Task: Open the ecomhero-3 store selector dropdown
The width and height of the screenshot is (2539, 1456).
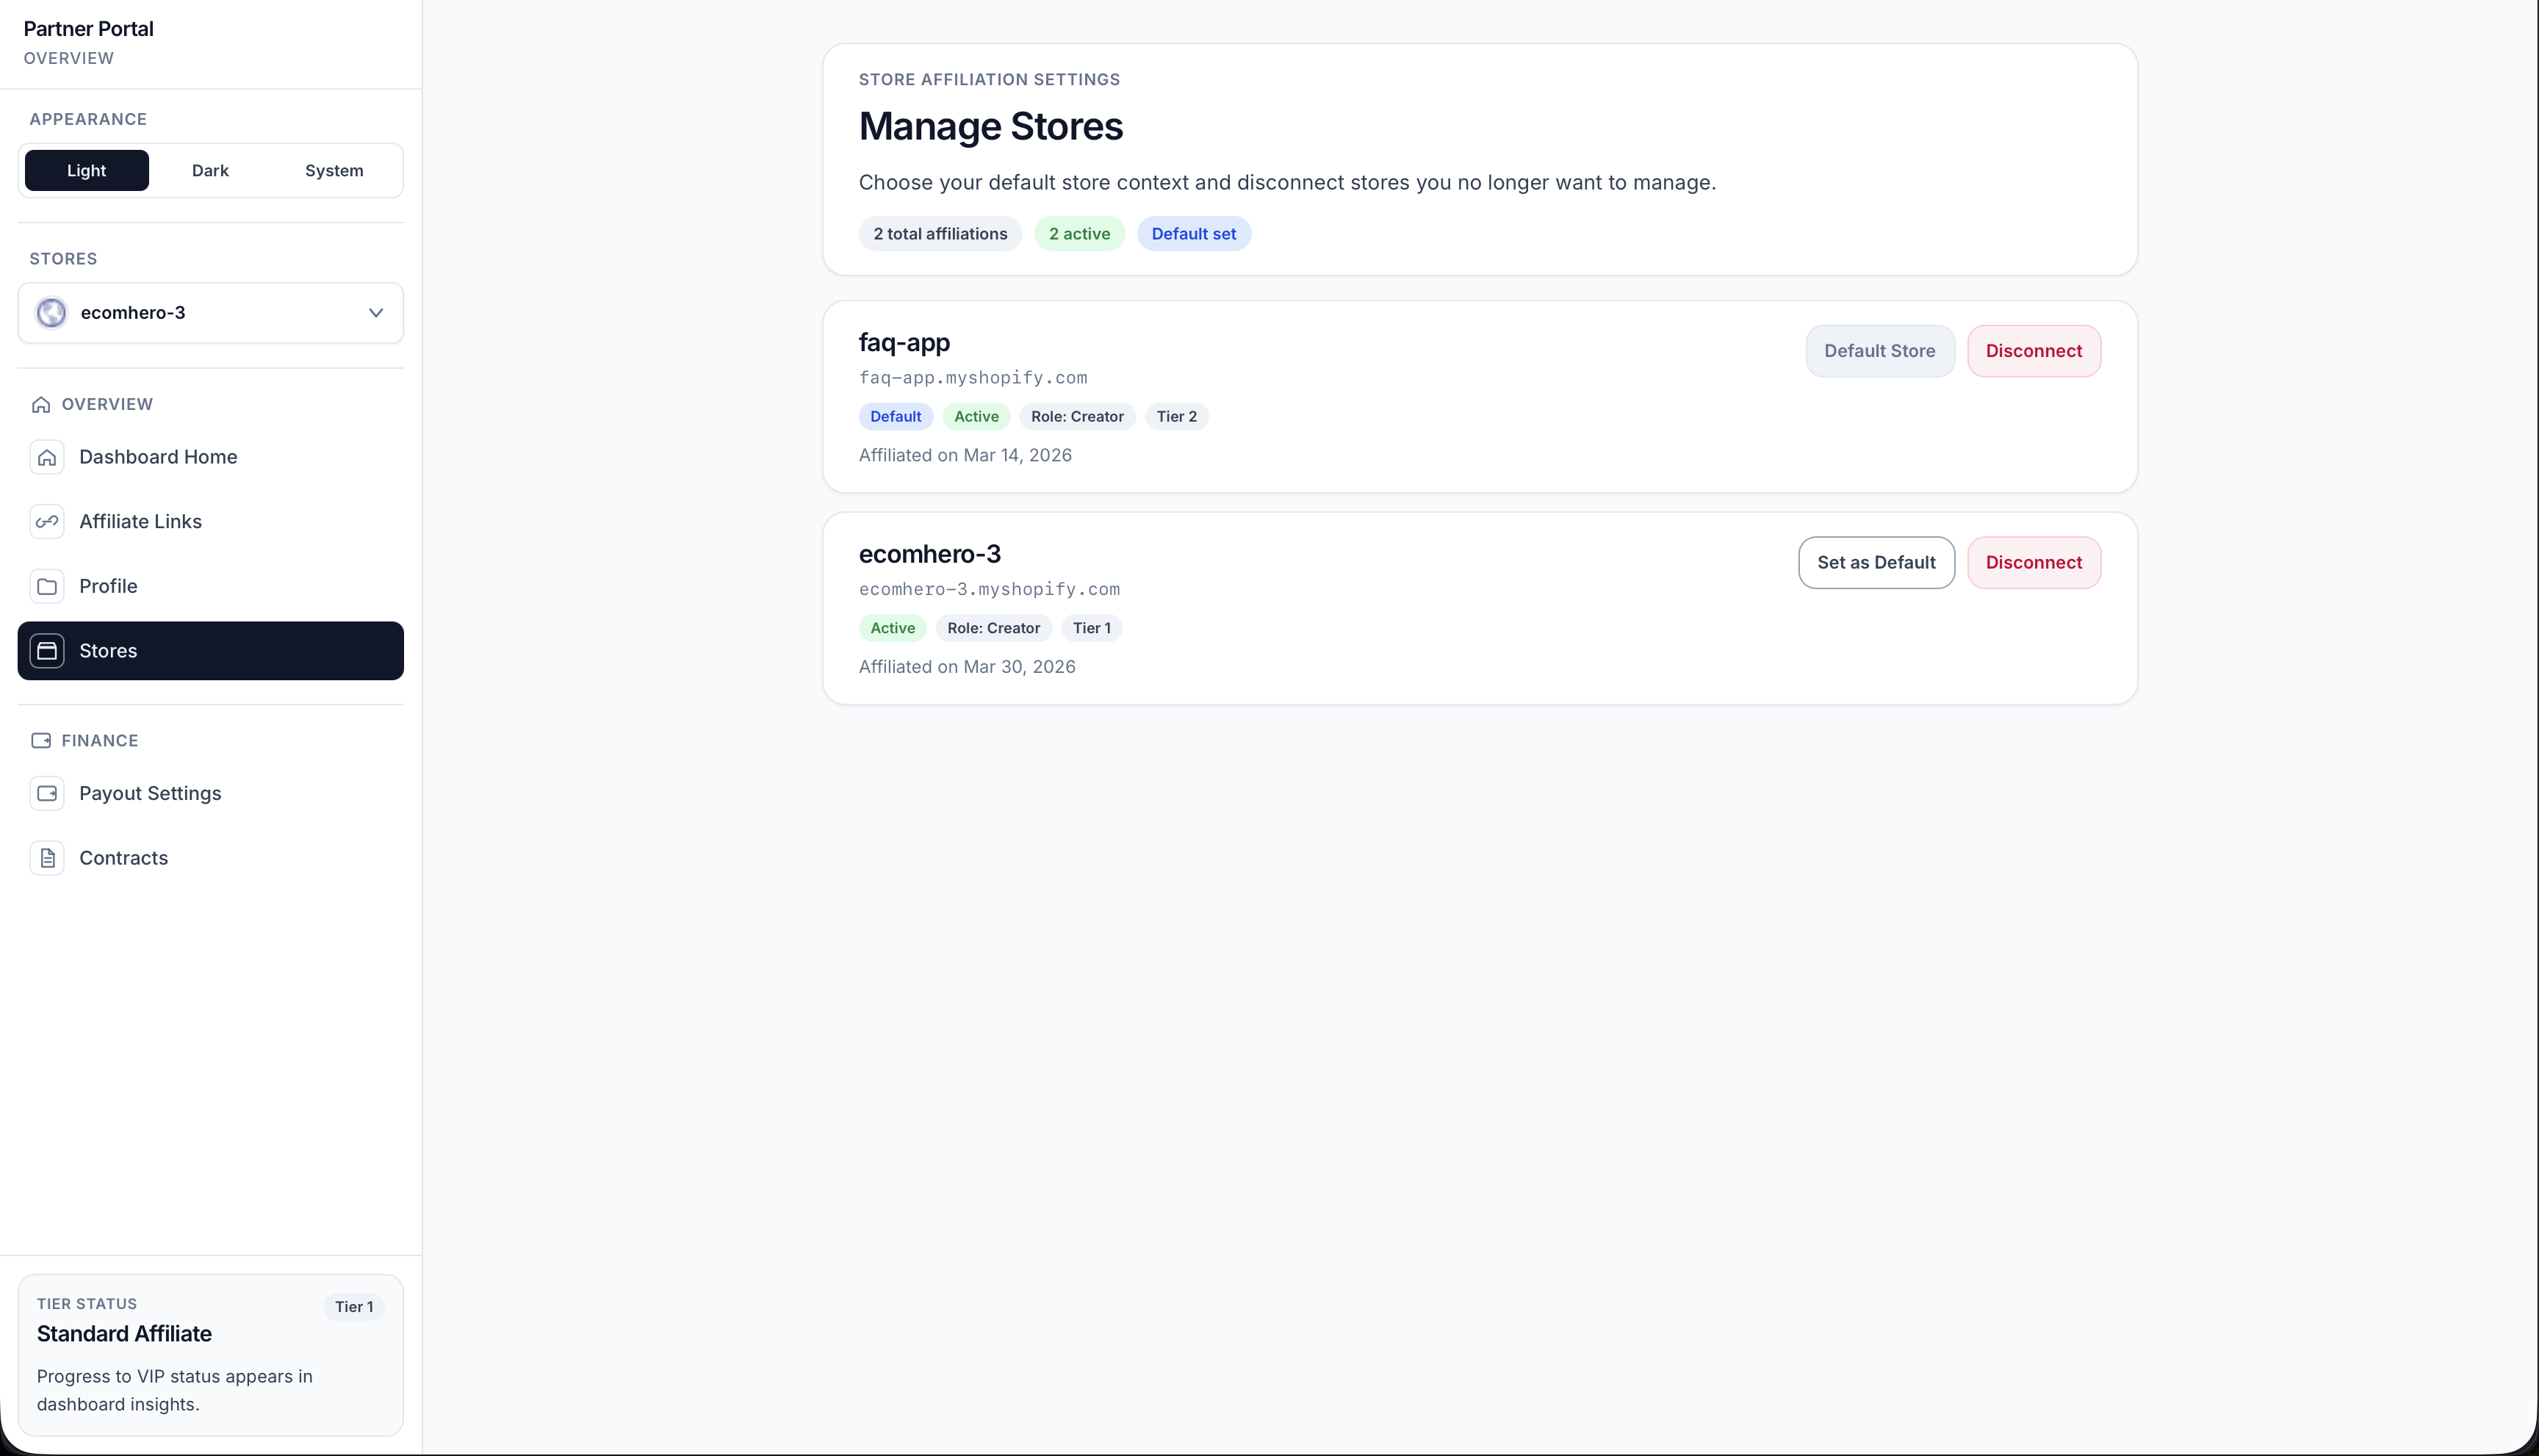Action: [211, 313]
